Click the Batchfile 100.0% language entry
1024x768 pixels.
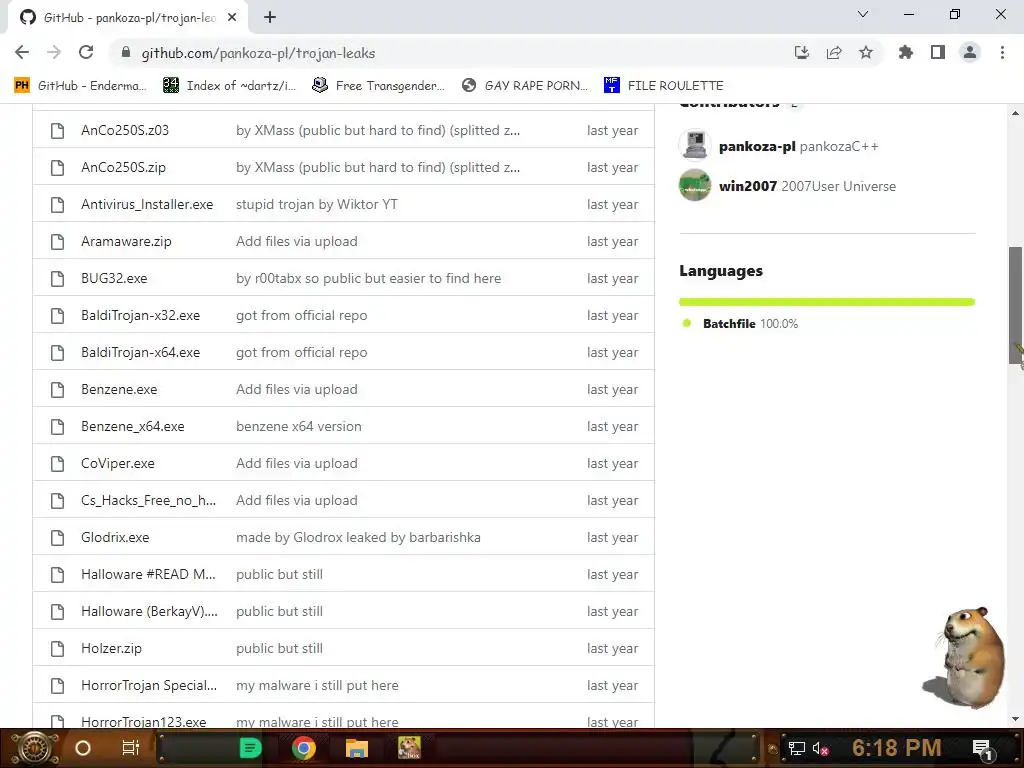tap(741, 323)
